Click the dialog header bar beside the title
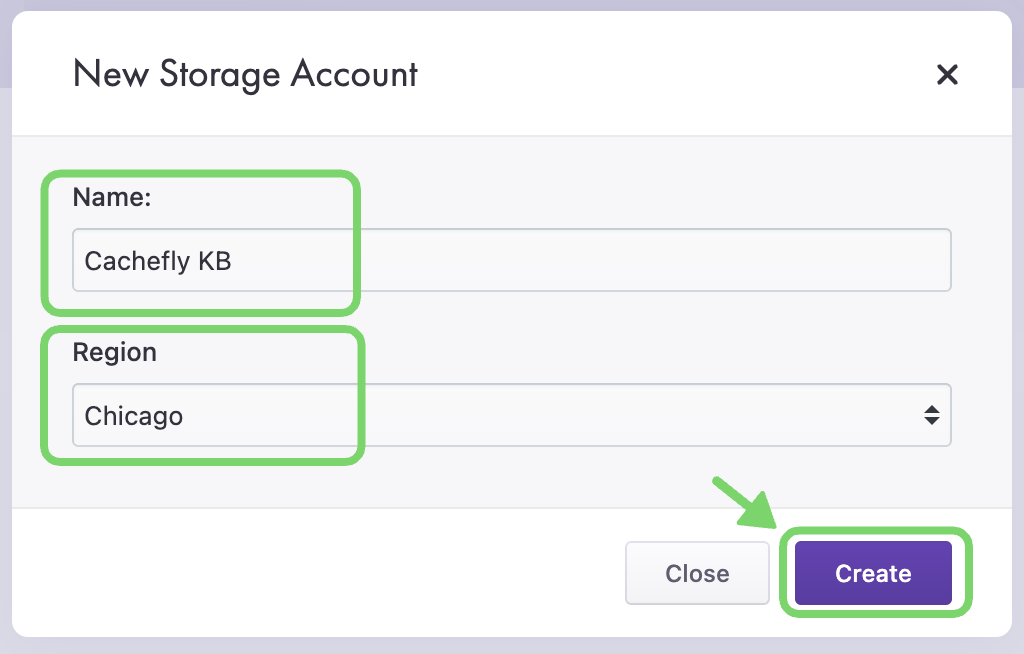 coord(650,74)
